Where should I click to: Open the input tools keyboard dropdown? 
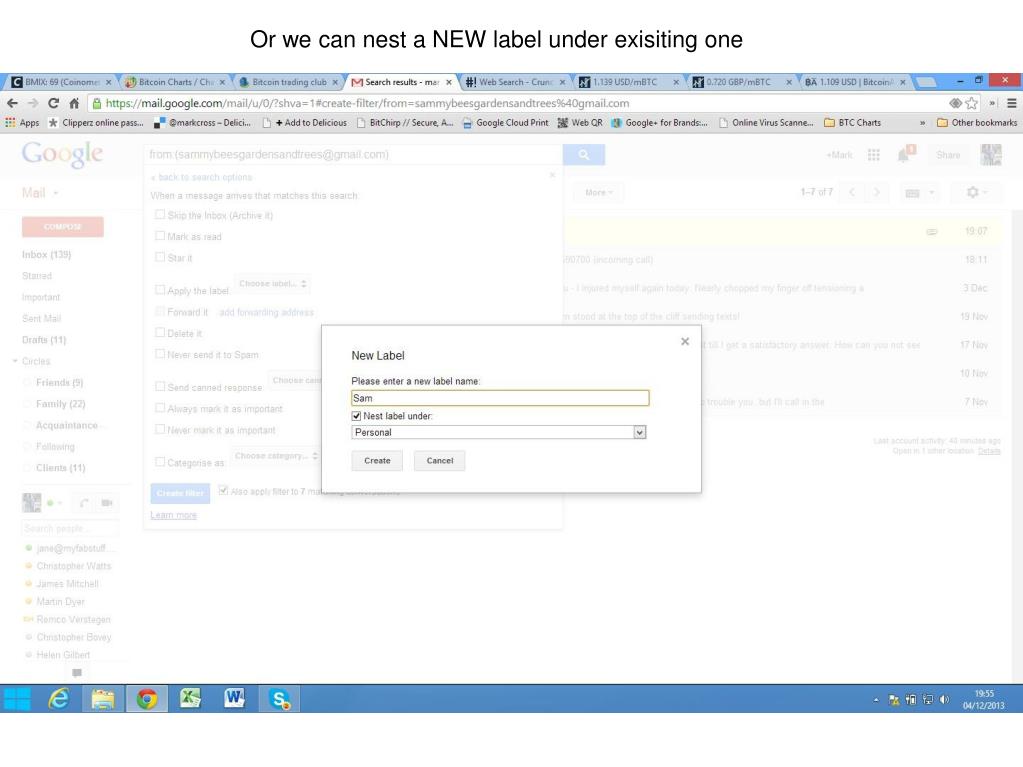[x=919, y=192]
